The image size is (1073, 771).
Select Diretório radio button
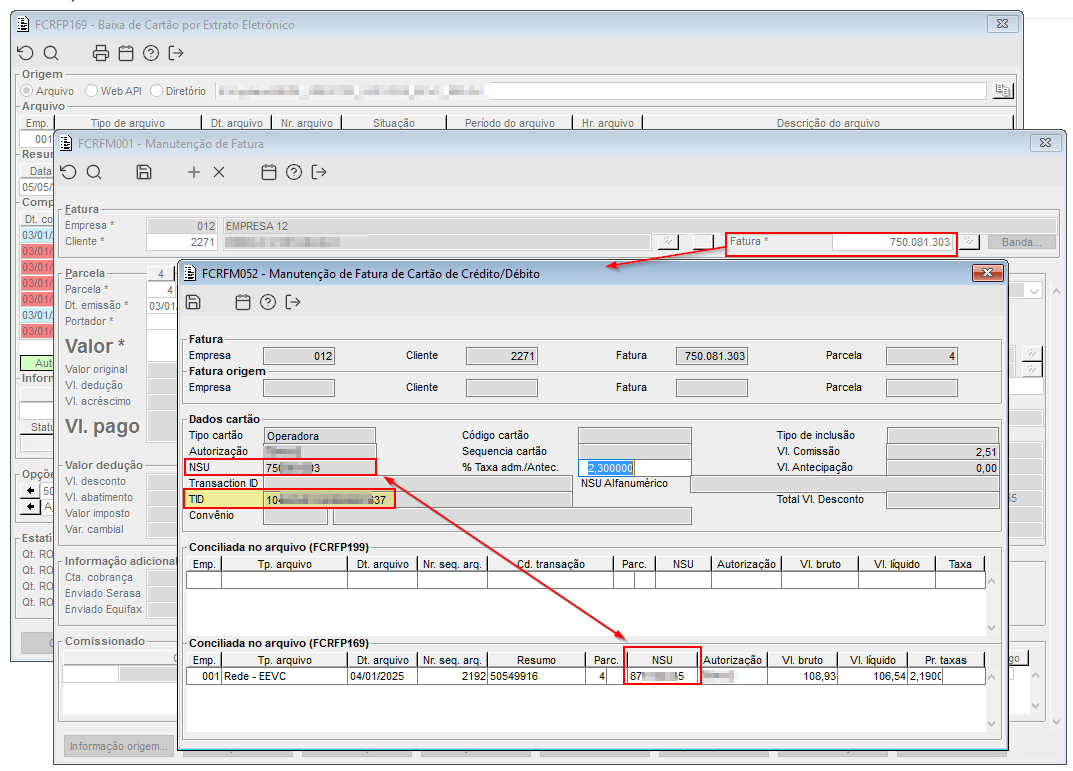(x=157, y=91)
